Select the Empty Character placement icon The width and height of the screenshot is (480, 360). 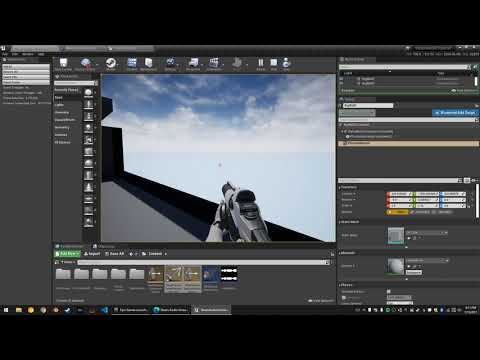coord(88,104)
